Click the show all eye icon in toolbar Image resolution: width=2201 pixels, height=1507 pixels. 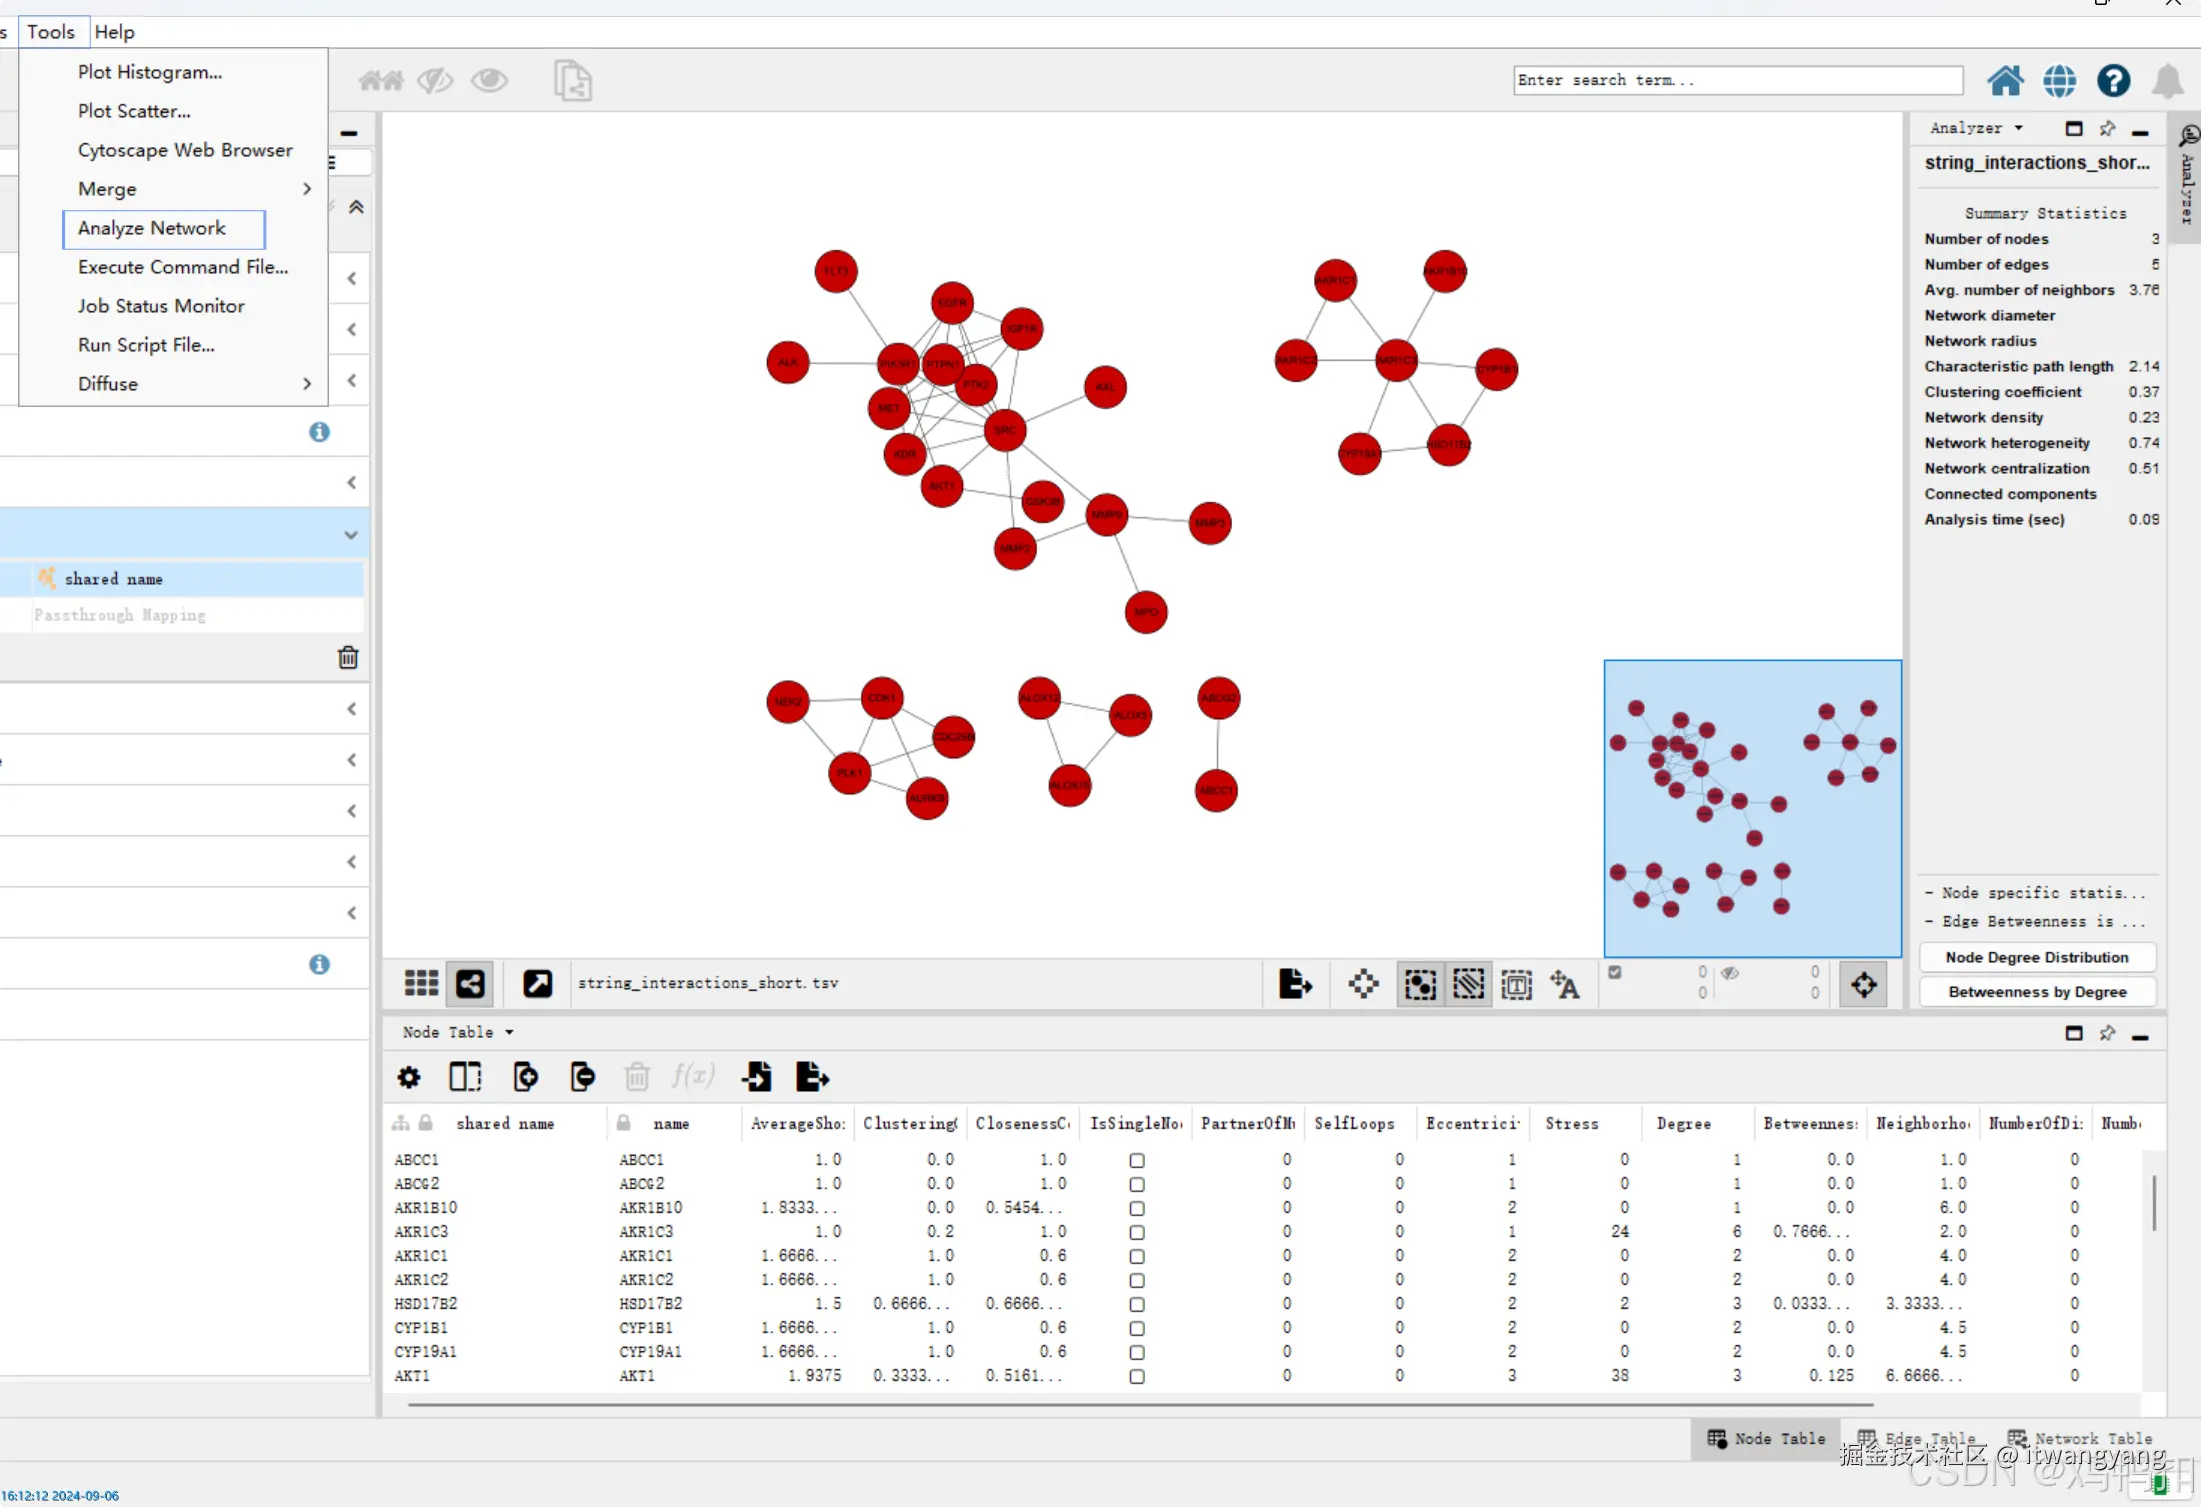(489, 80)
